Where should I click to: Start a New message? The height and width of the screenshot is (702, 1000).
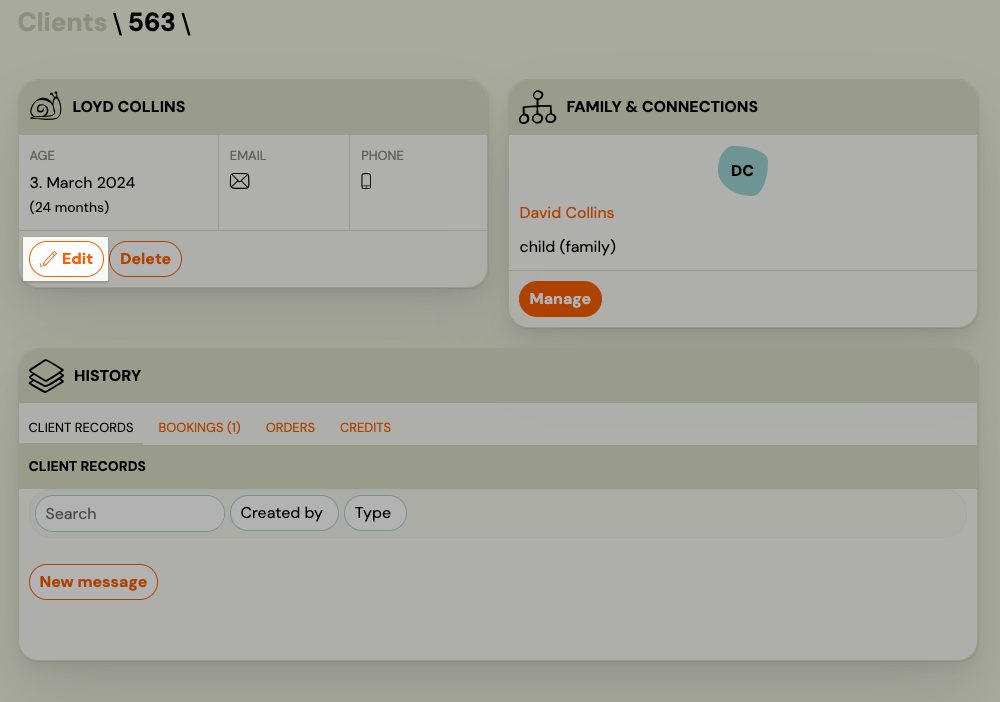[93, 581]
